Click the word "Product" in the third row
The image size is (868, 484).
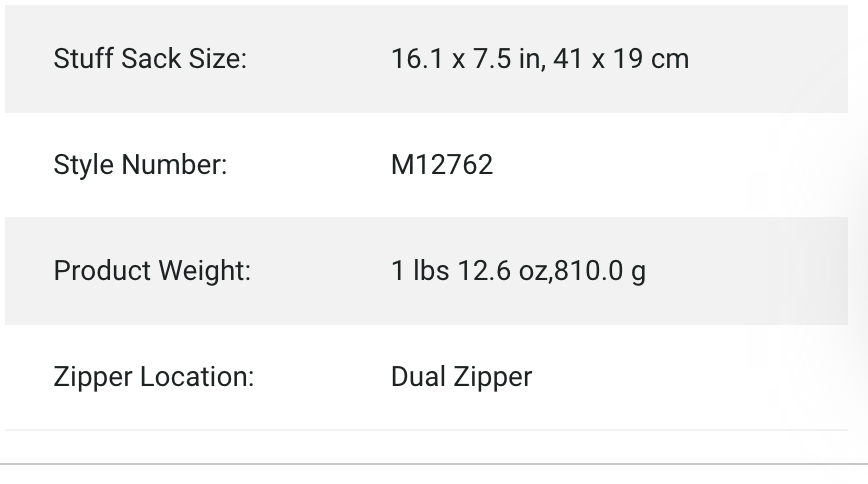pyautogui.click(x=100, y=271)
